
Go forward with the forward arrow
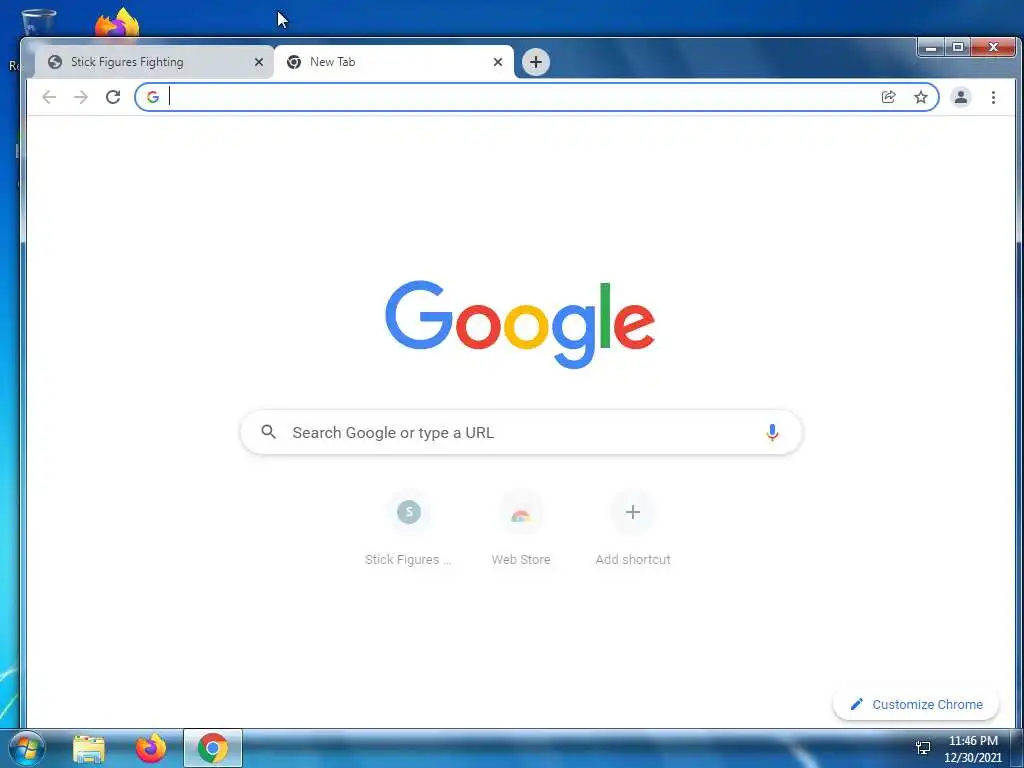pyautogui.click(x=81, y=97)
